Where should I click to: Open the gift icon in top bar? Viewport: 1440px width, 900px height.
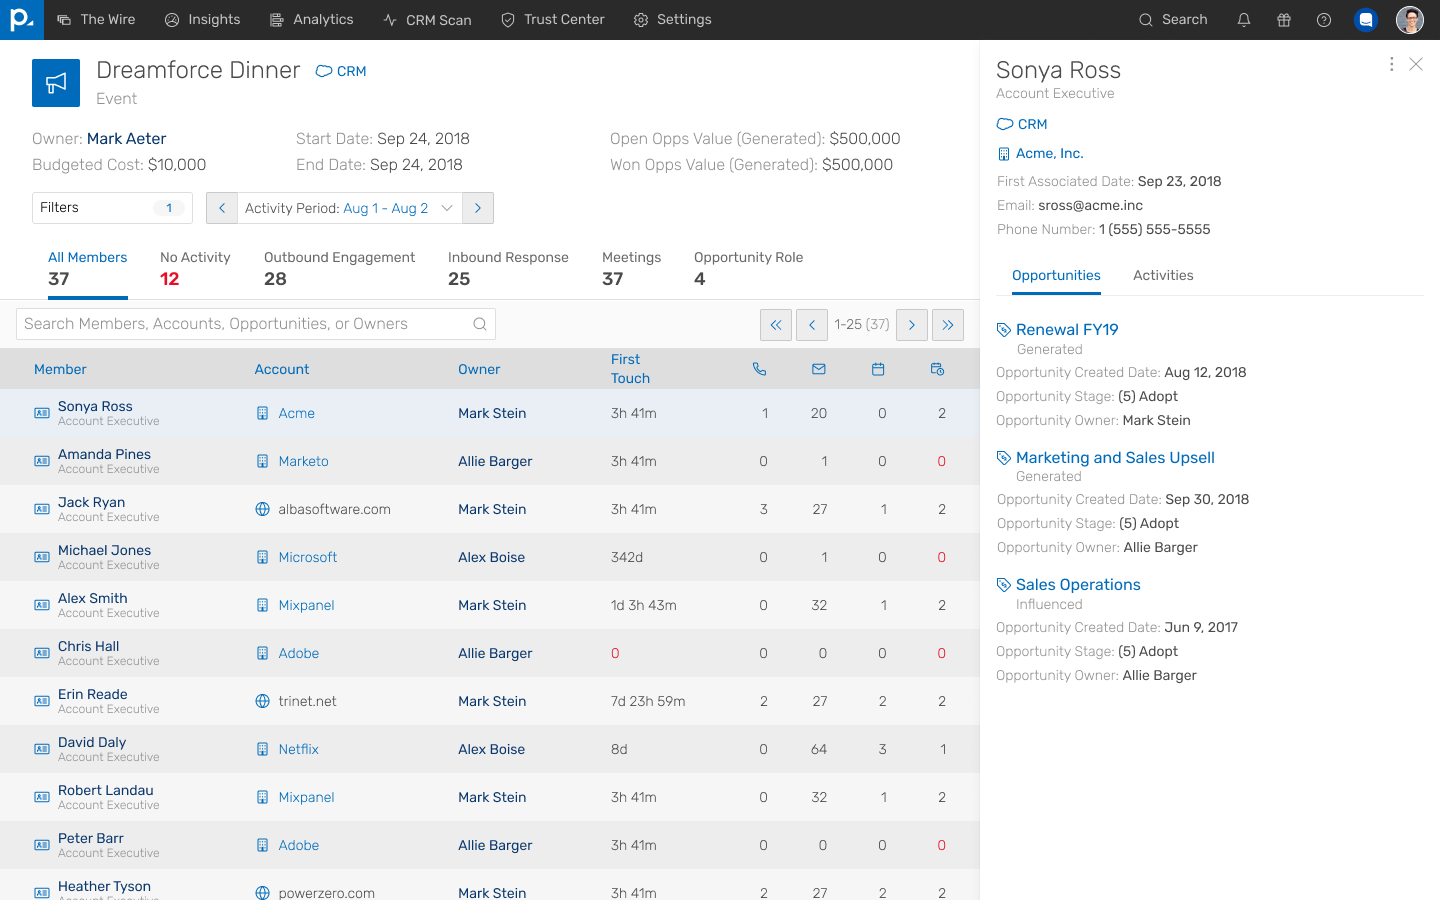pyautogui.click(x=1284, y=20)
